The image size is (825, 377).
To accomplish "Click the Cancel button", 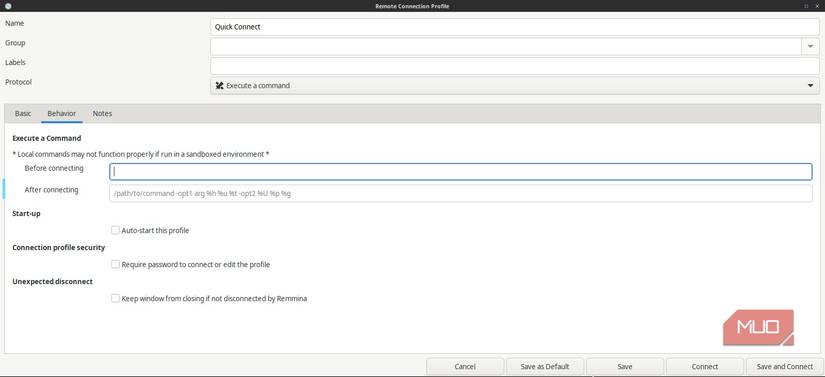I will [x=465, y=366].
